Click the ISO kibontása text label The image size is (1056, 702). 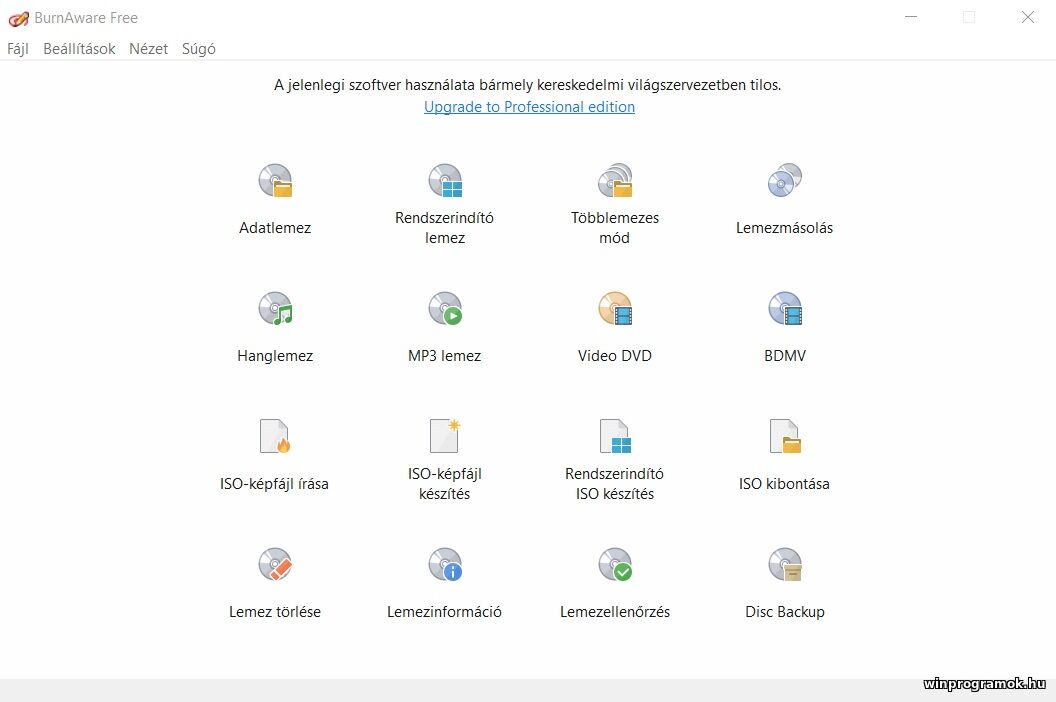coord(785,484)
